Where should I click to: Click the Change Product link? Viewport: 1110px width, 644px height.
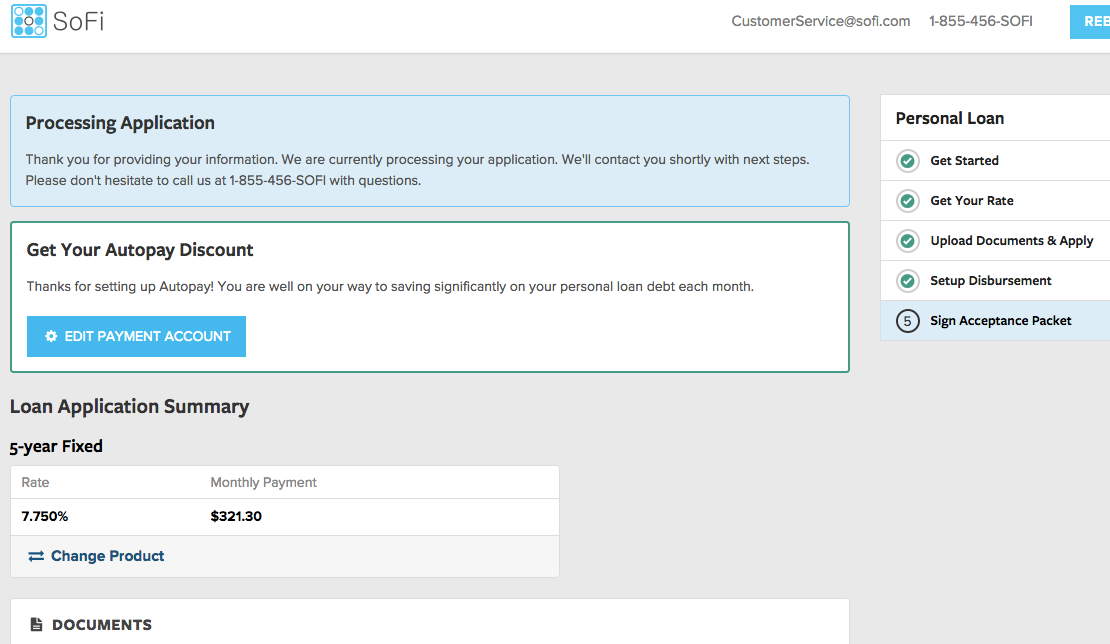(x=107, y=556)
